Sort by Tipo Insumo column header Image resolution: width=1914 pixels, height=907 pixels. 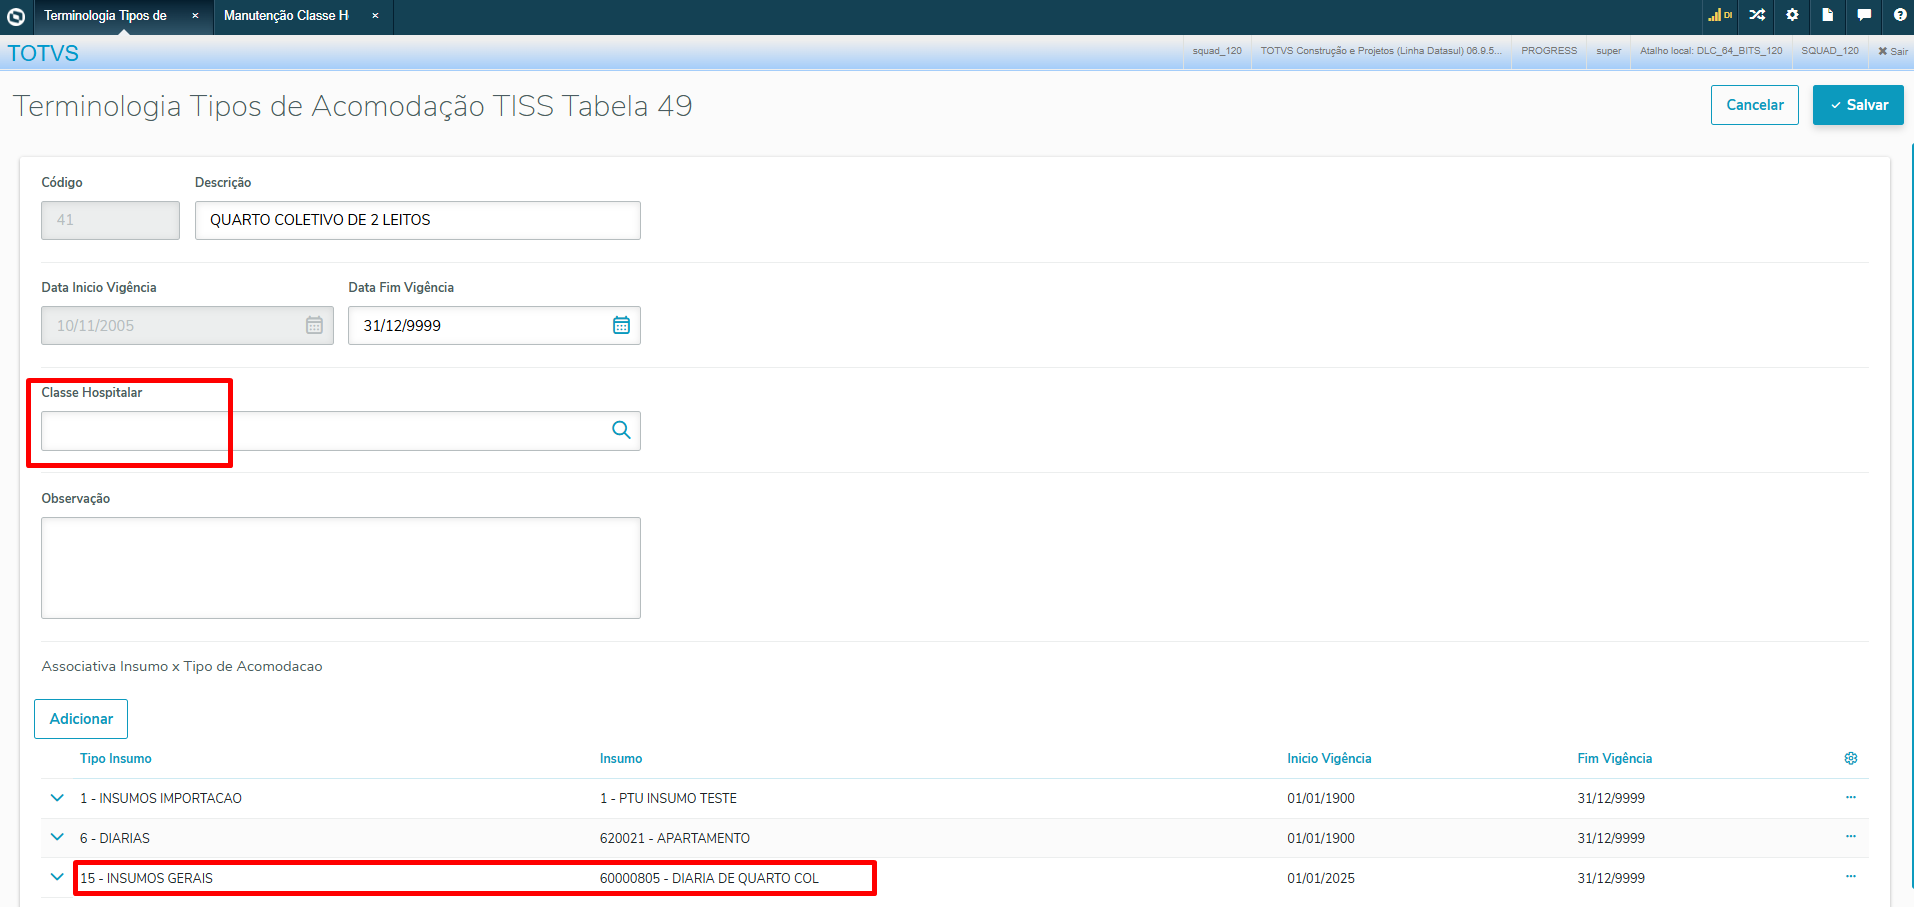pyautogui.click(x=116, y=759)
